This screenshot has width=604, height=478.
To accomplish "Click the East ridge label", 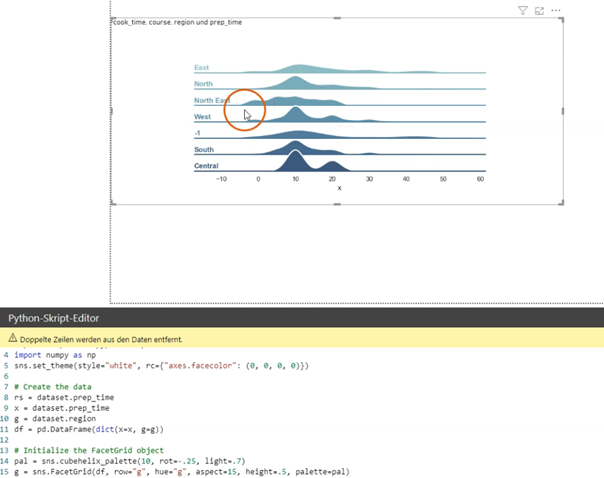I will (201, 68).
